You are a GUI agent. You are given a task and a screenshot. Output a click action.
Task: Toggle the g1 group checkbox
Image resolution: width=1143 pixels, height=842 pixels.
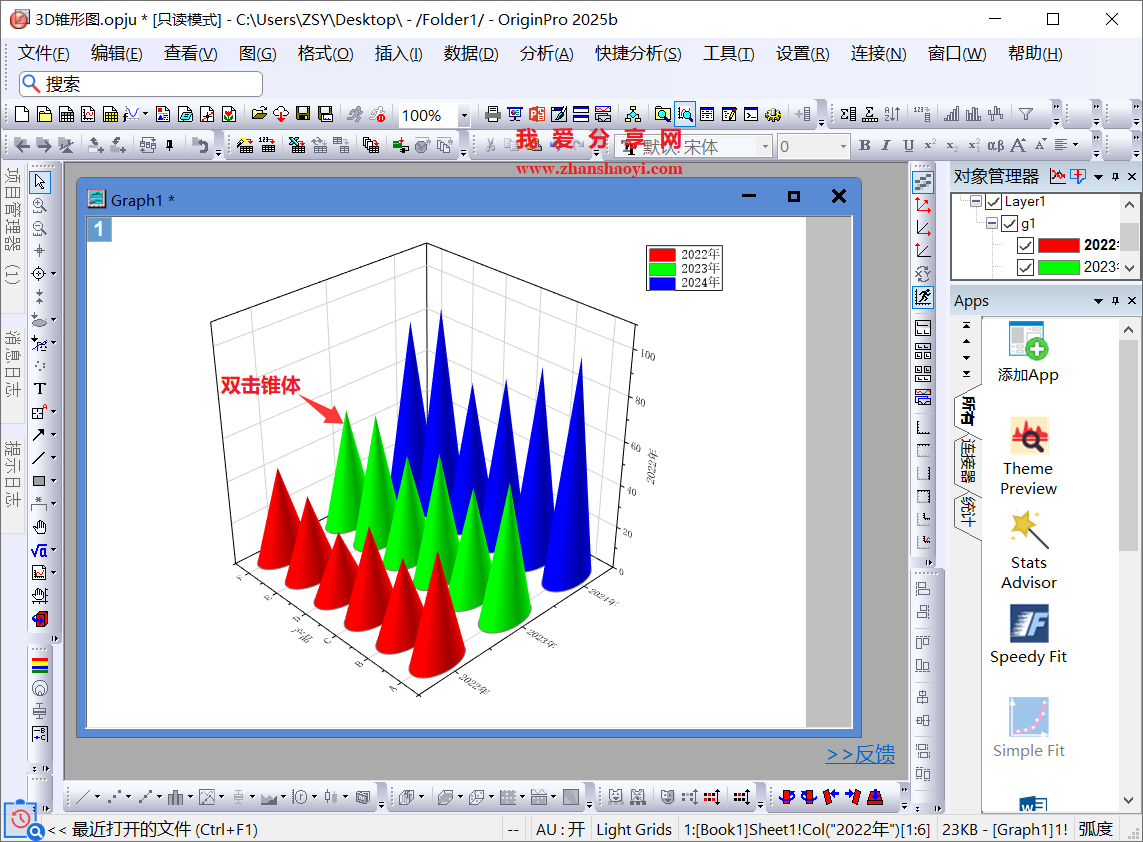tap(1009, 224)
